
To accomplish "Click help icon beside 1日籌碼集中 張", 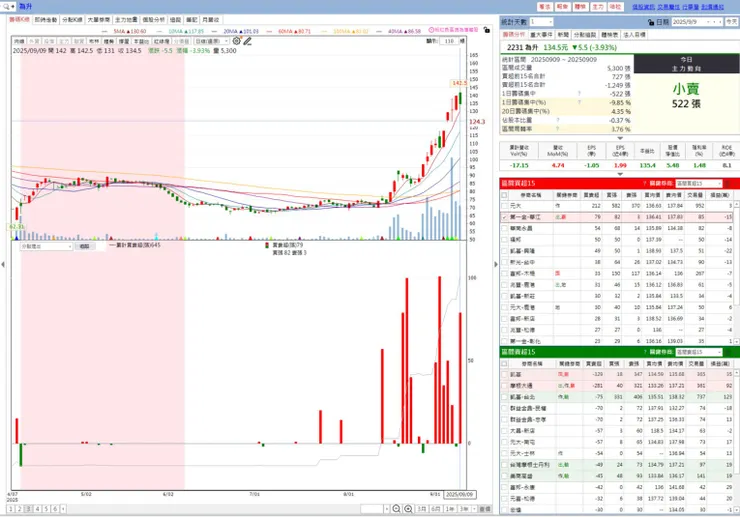I will coord(579,93).
